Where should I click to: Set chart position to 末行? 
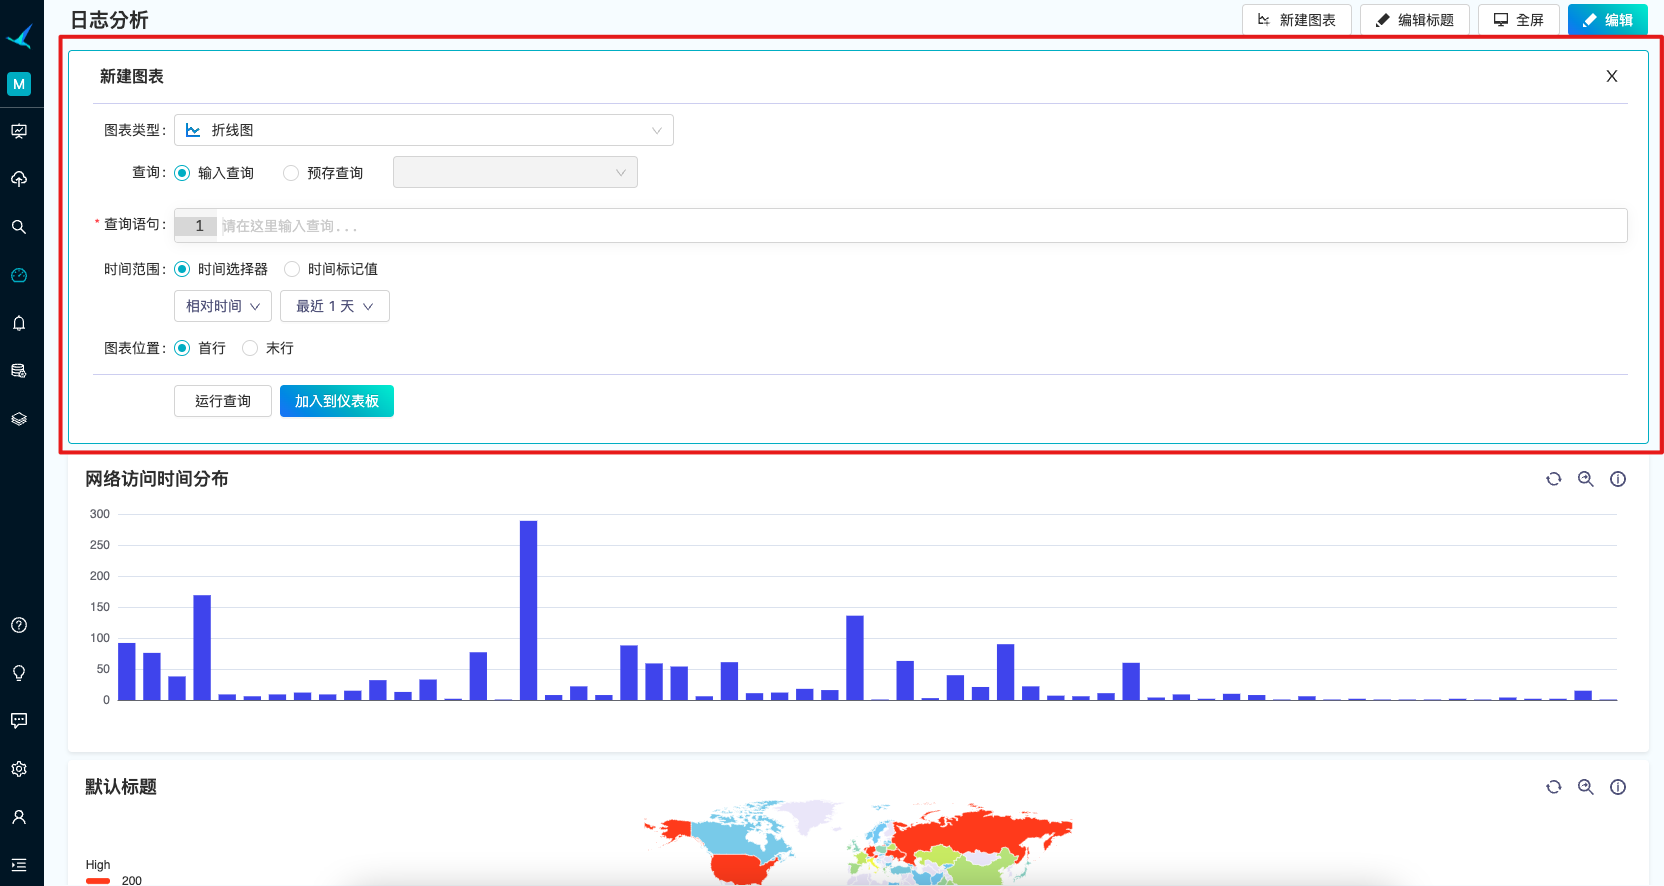(250, 348)
